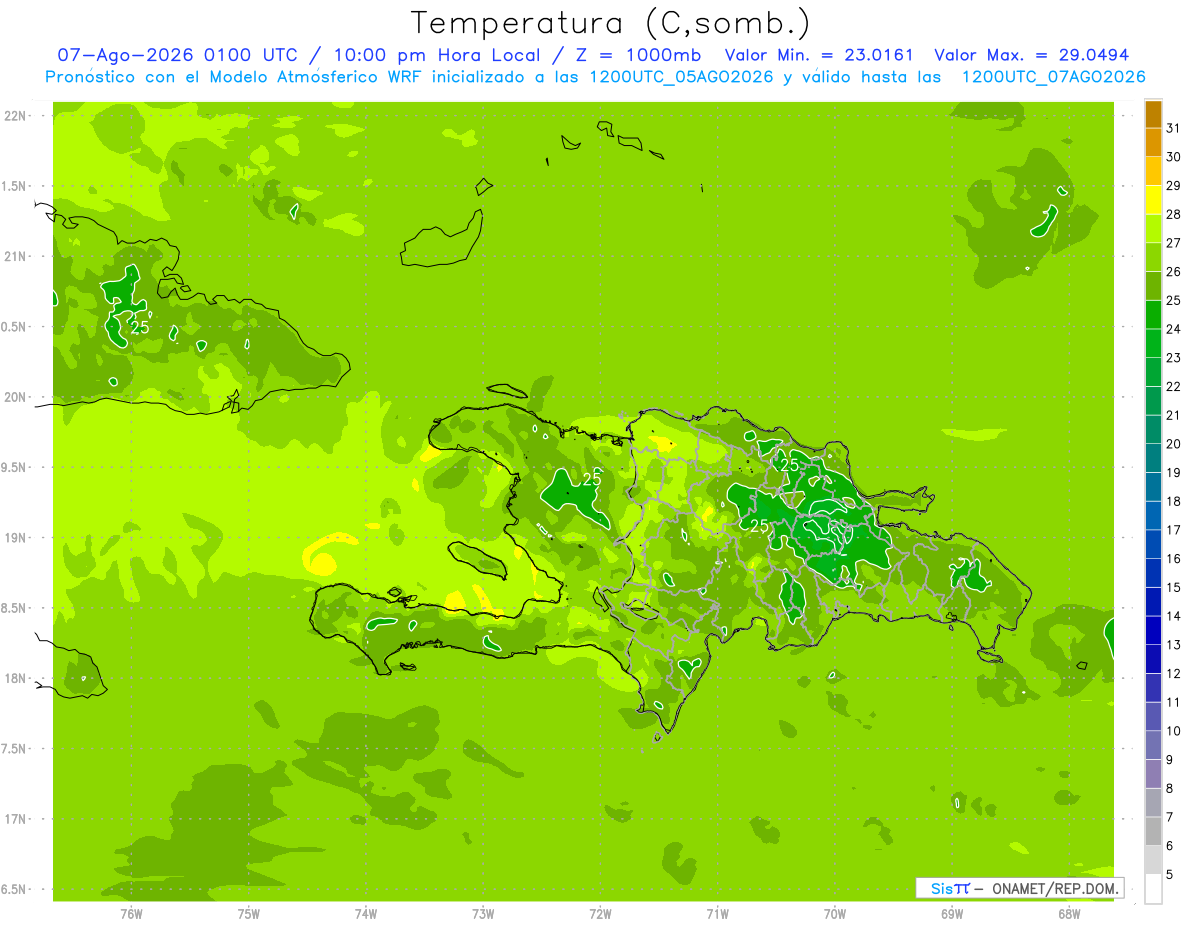Image resolution: width=1200 pixels, height=927 pixels.
Task: Pick the orange legend color between 30 and 31
Action: click(x=1153, y=142)
